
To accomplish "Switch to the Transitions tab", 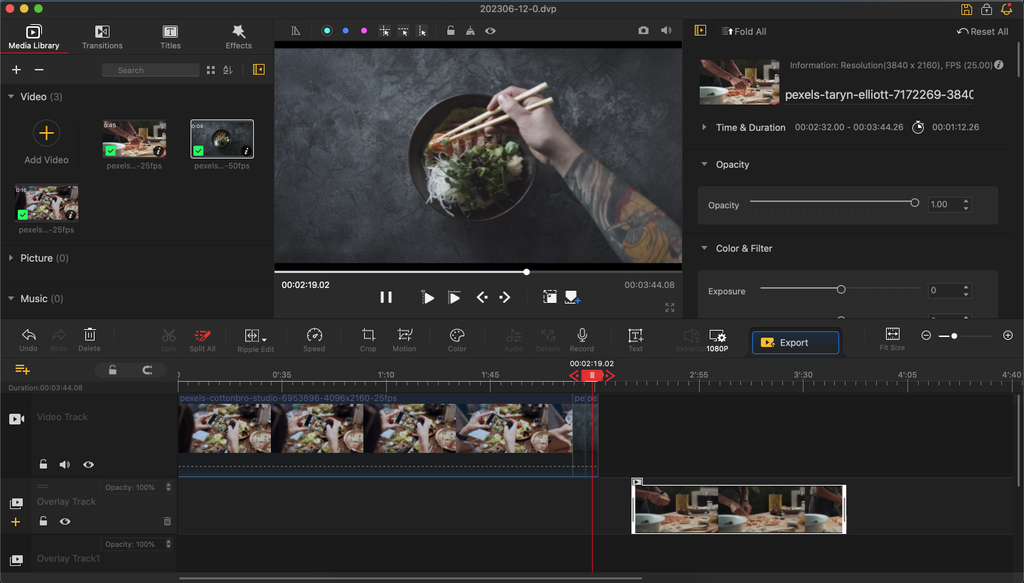I will click(102, 37).
